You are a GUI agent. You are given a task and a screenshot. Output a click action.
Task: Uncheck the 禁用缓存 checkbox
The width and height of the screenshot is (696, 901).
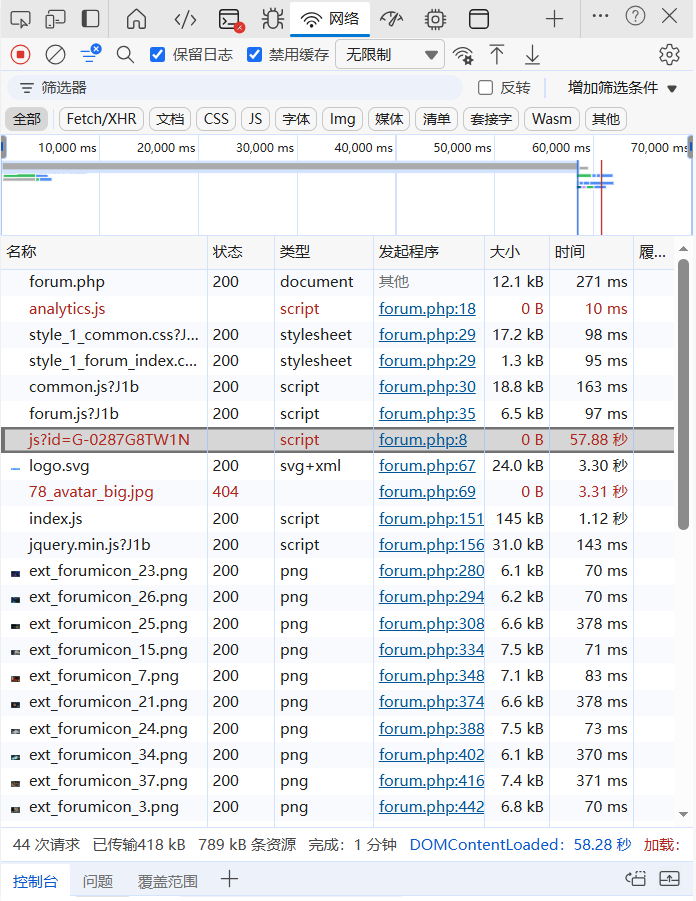255,55
